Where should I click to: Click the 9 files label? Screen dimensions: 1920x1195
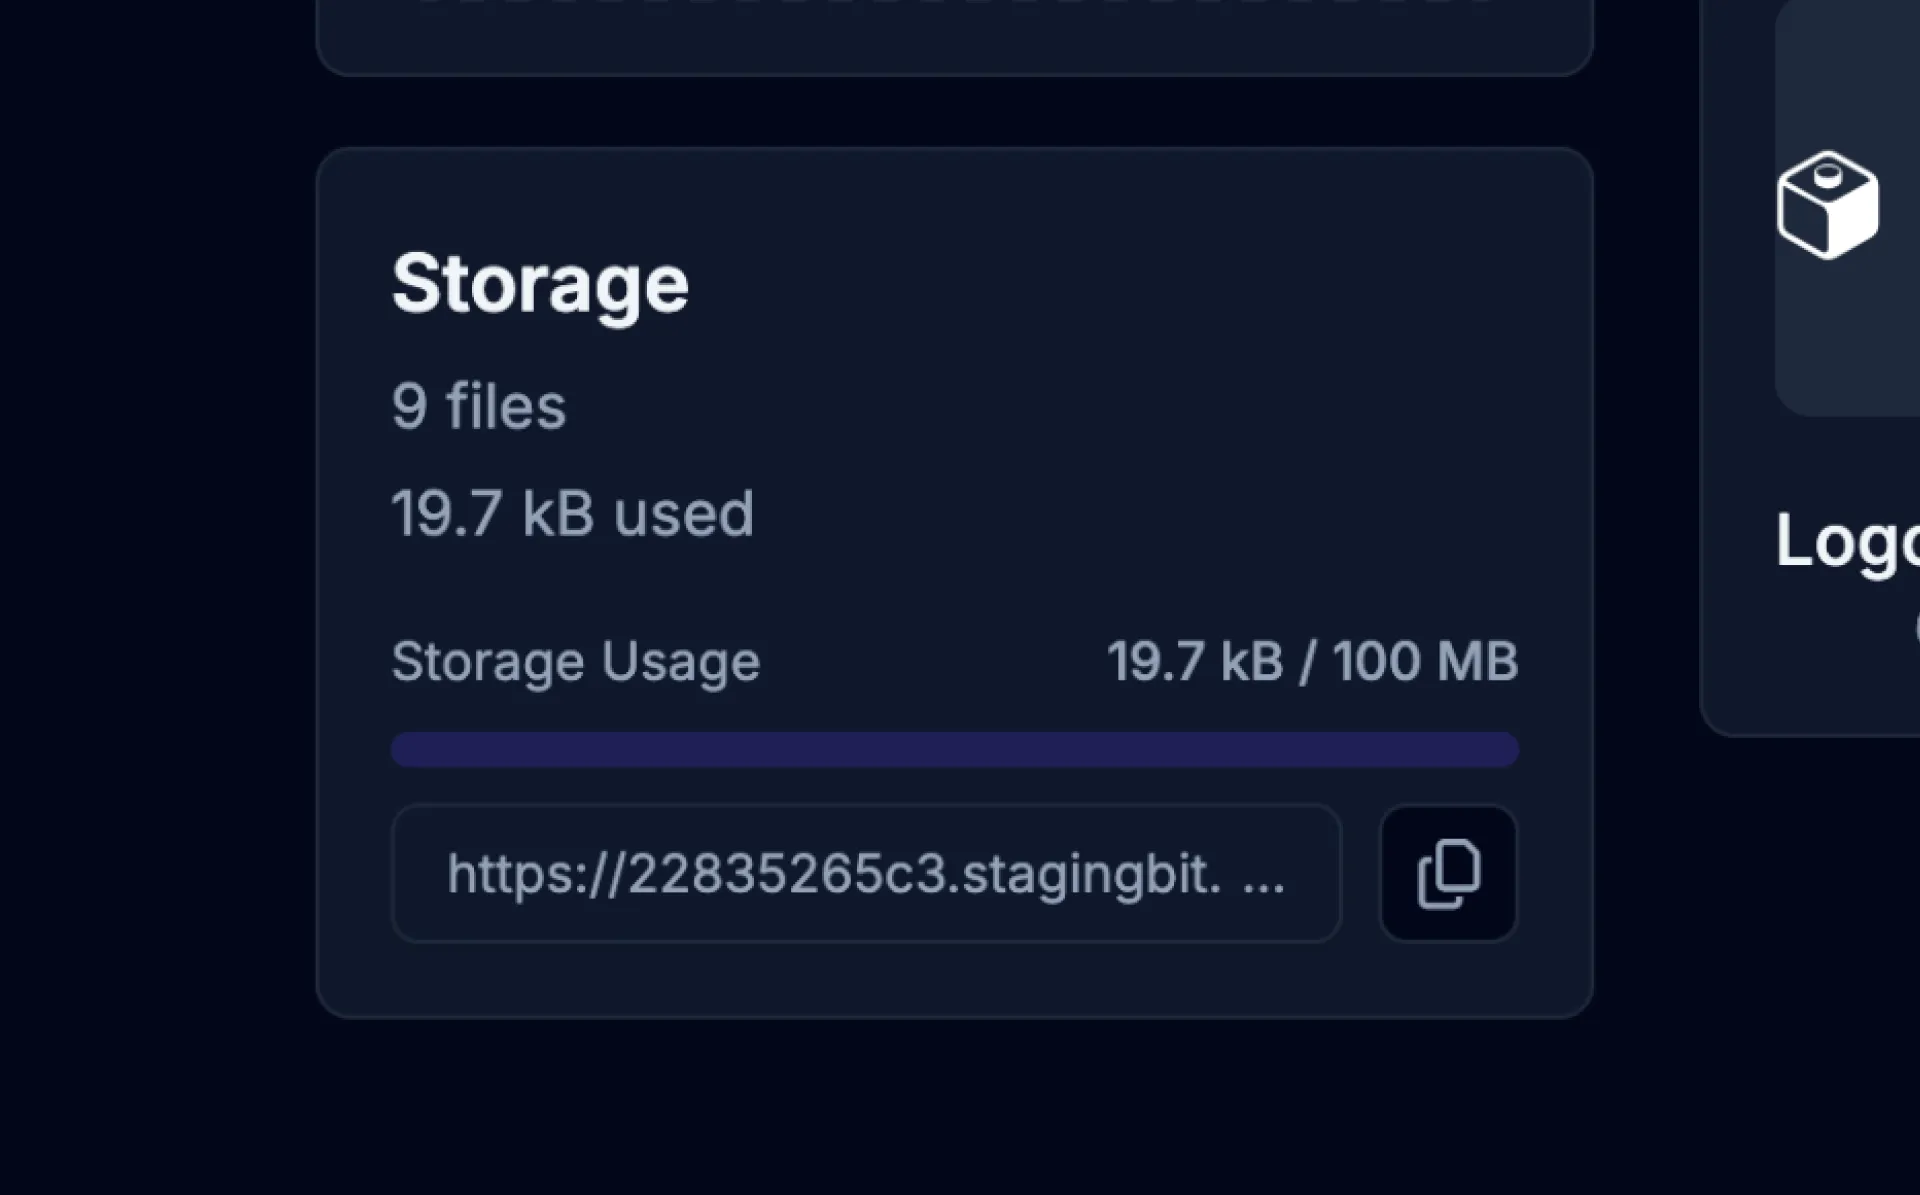pyautogui.click(x=478, y=405)
